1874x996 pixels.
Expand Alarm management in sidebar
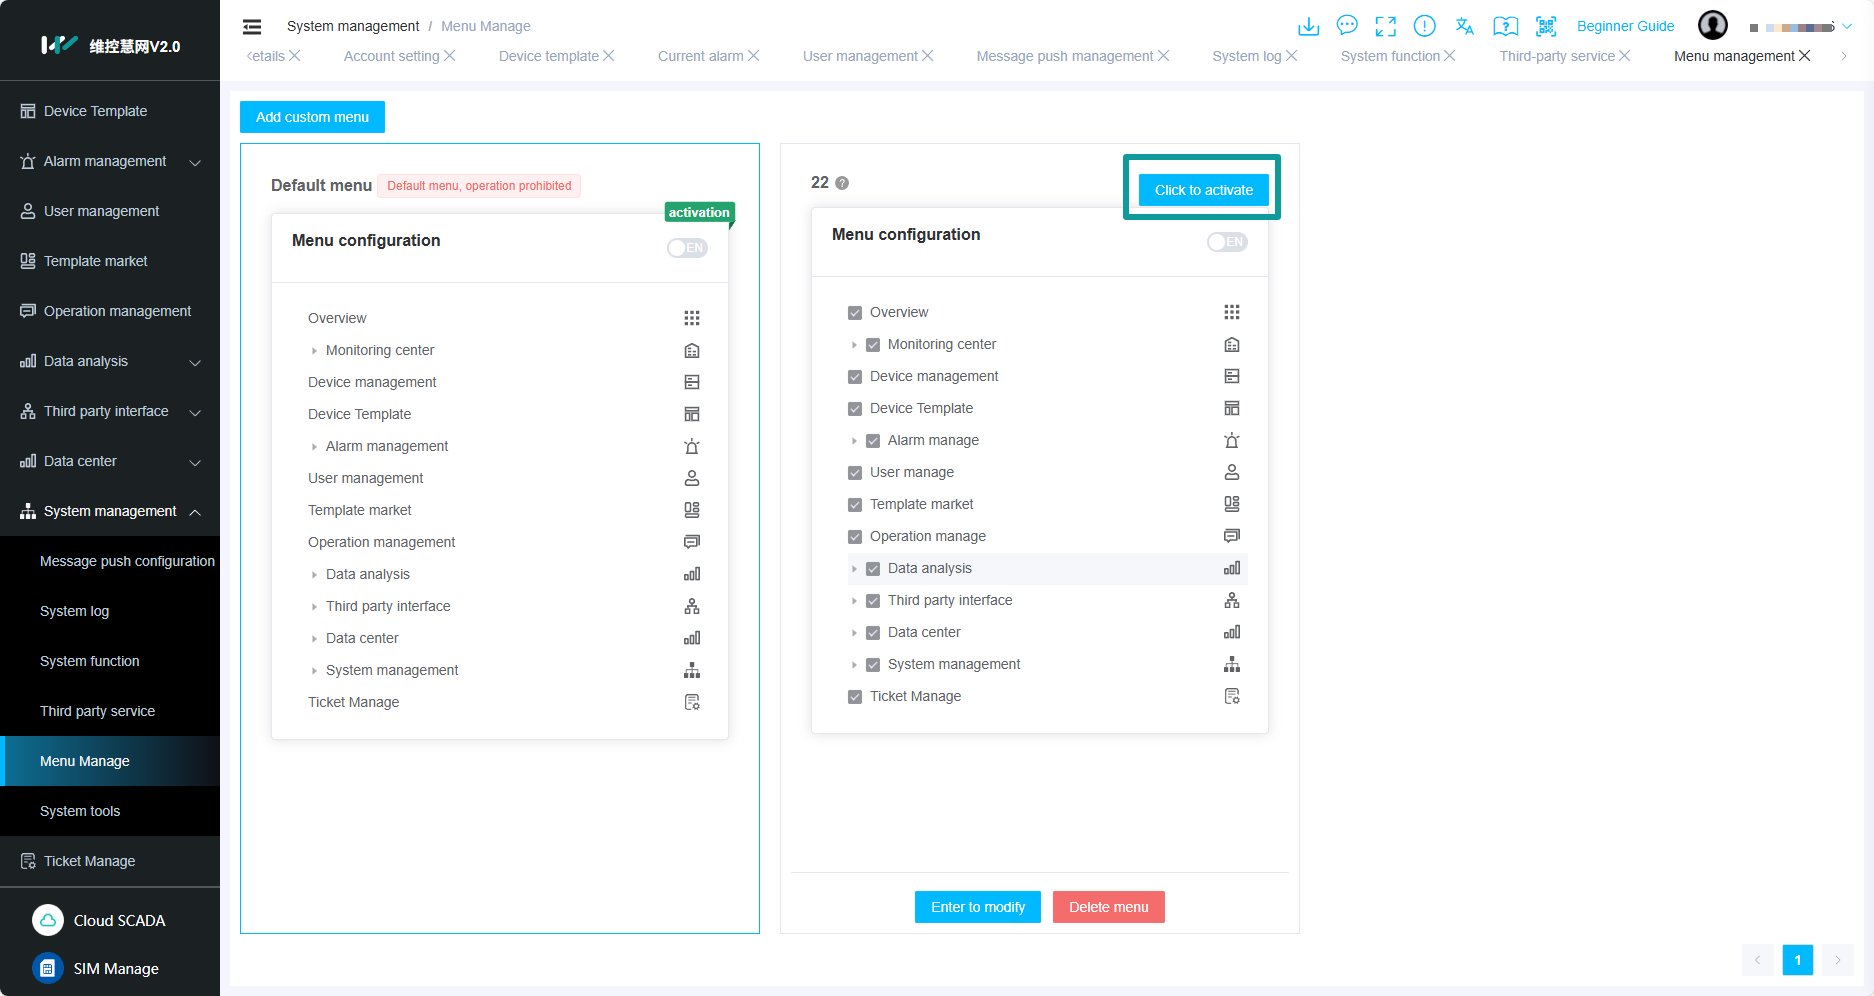coord(195,162)
